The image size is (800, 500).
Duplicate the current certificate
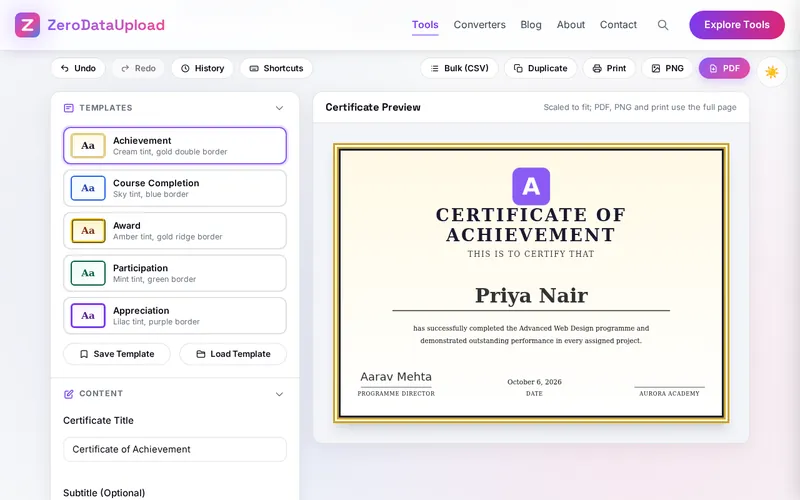540,68
